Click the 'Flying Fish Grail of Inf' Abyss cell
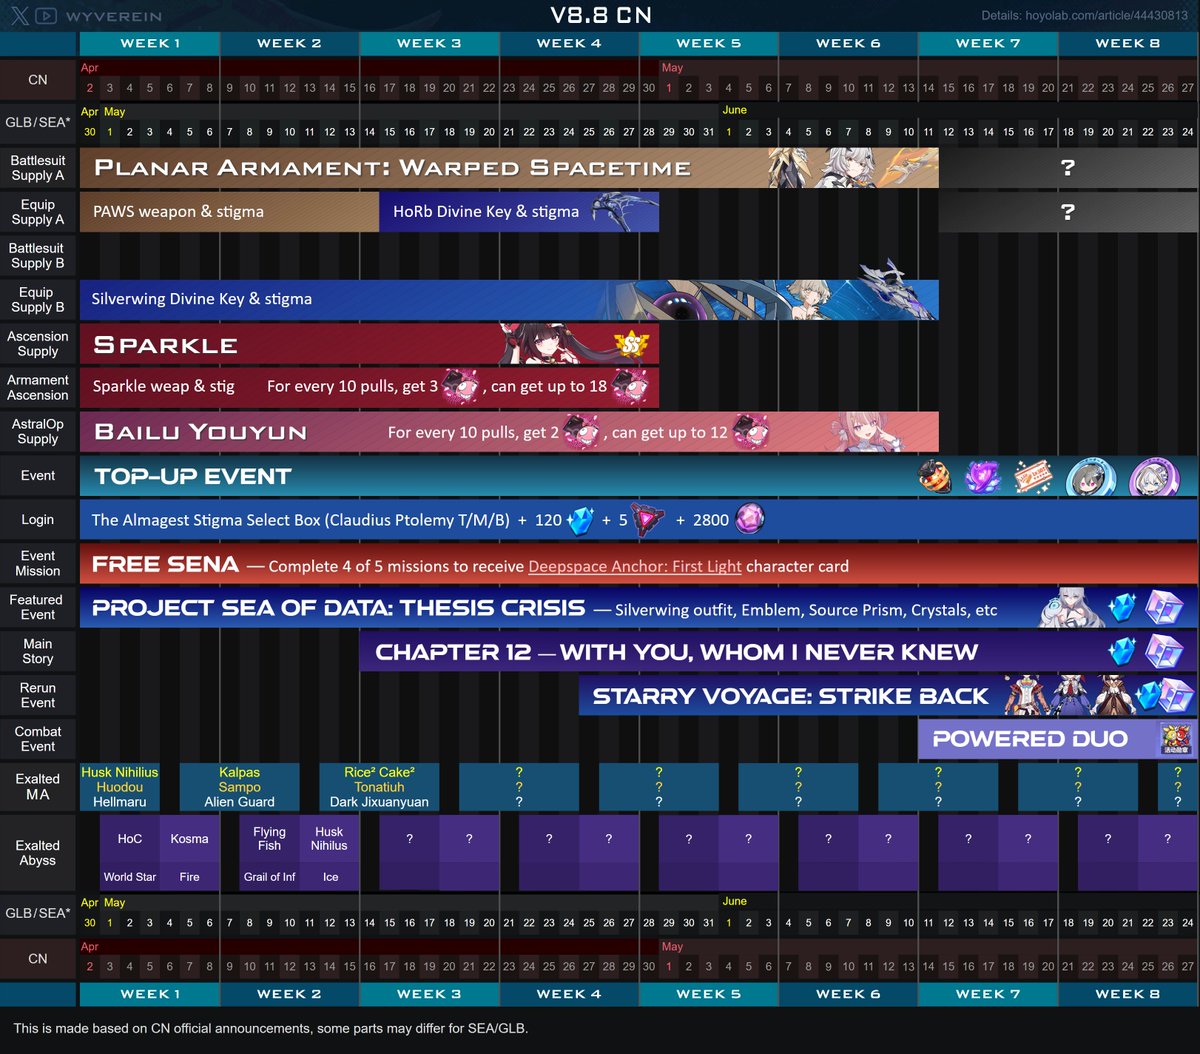 269,852
